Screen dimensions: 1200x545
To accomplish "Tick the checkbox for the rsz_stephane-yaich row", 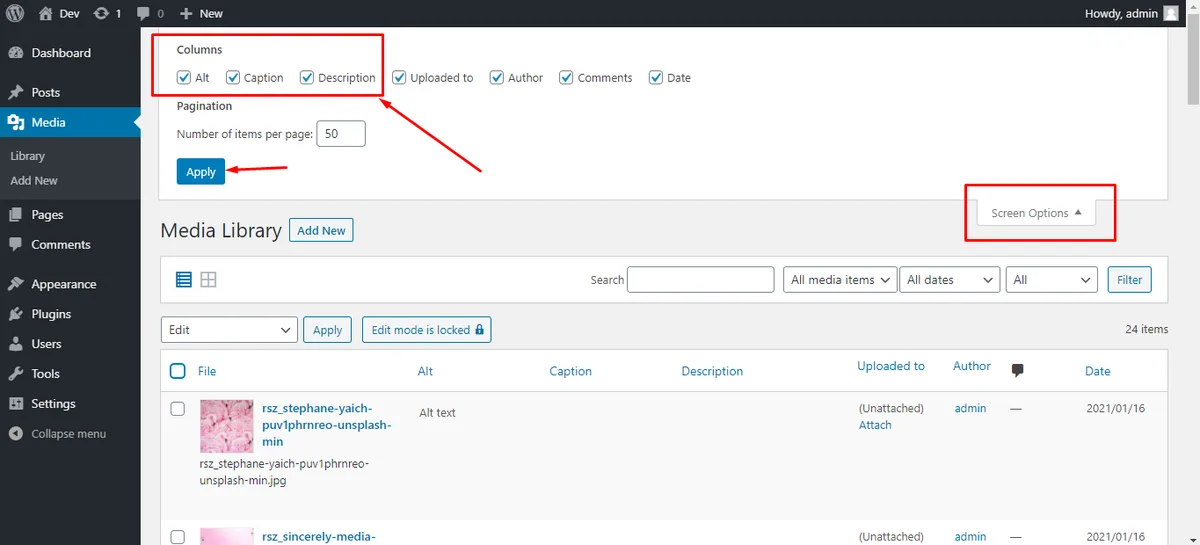I will tap(178, 409).
